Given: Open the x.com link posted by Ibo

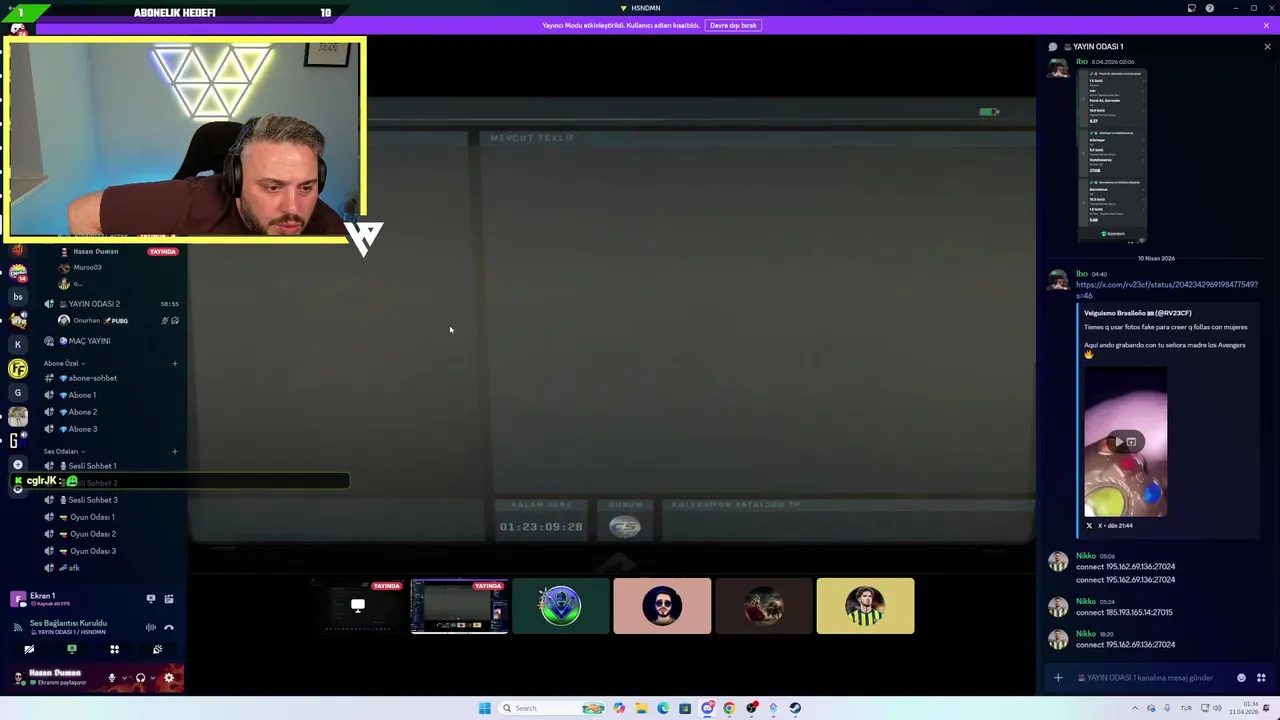Looking at the screenshot, I should 1166,289.
